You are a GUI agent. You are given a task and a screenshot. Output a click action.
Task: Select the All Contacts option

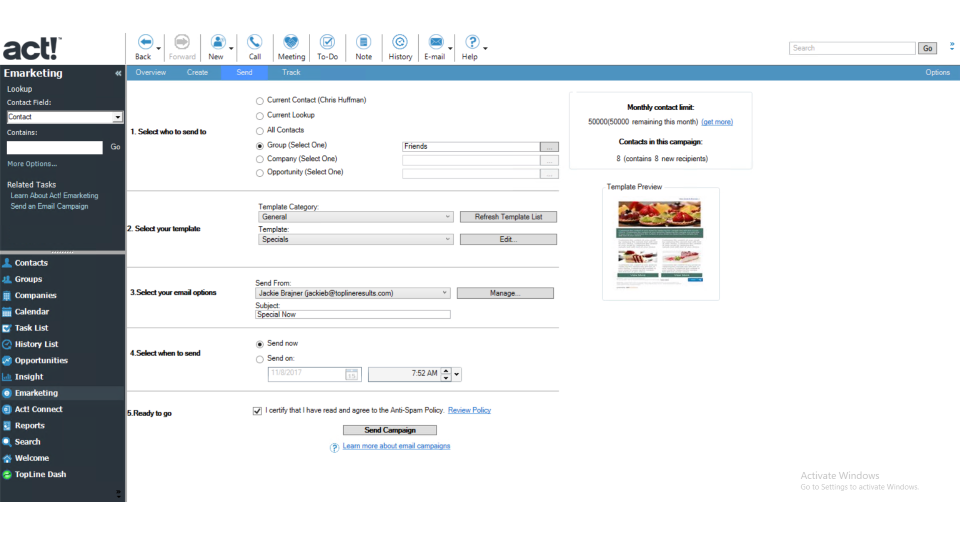[x=260, y=131]
